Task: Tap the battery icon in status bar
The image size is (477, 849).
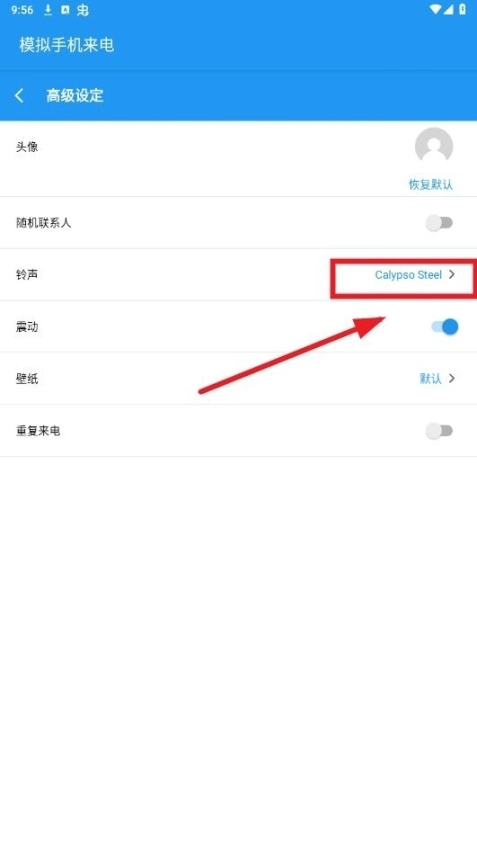Action: [462, 10]
